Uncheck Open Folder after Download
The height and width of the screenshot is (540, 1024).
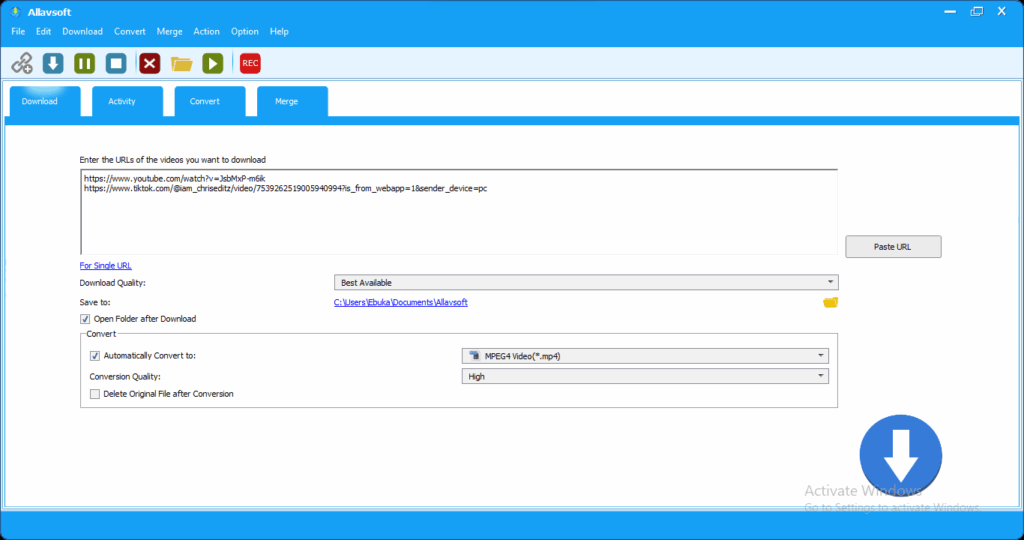coord(85,319)
